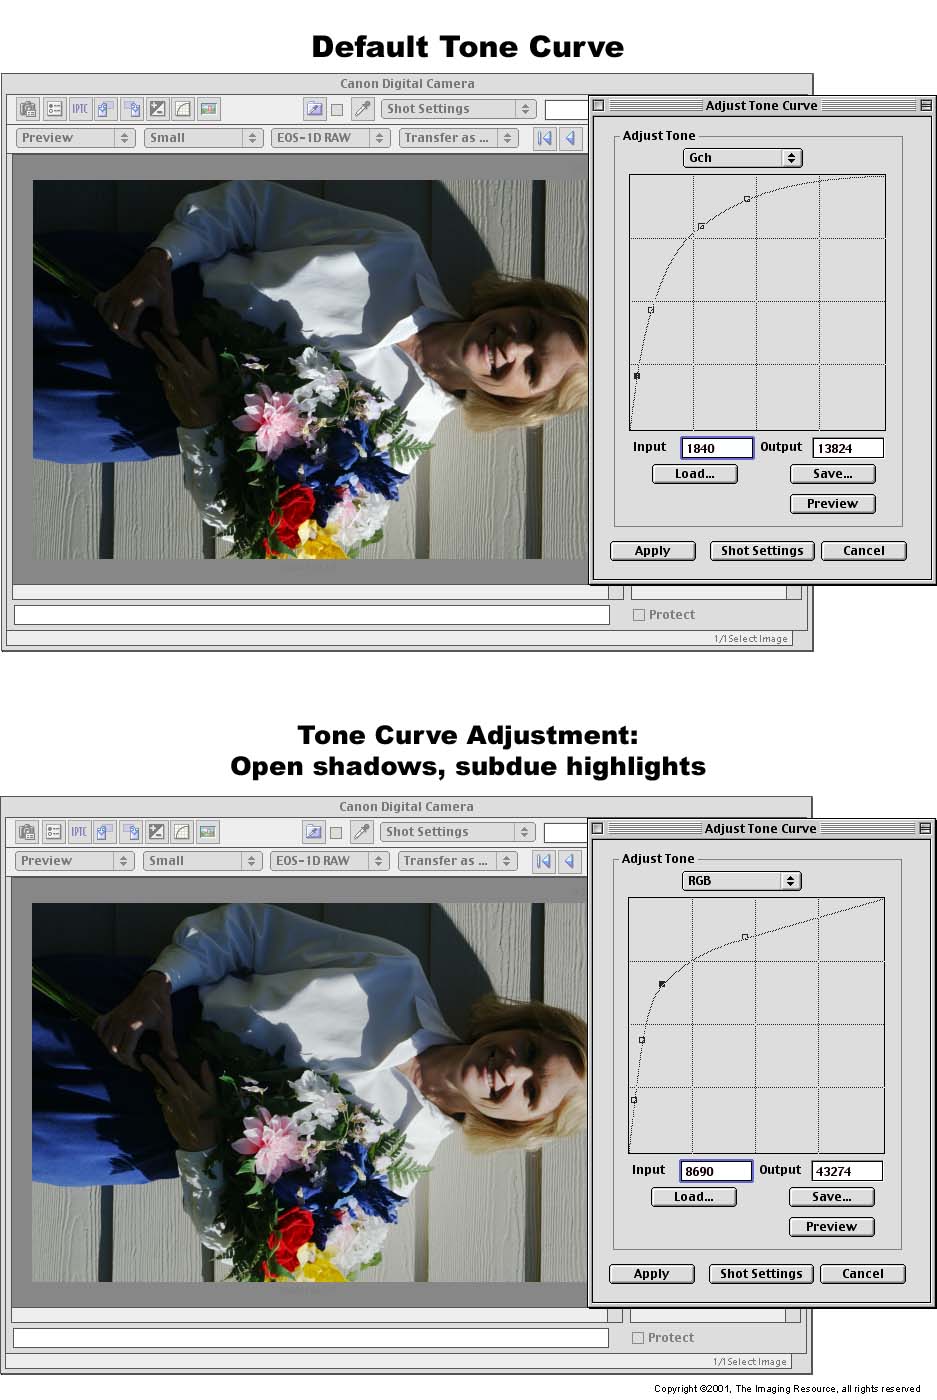Viewport: 937px width, 1400px height.
Task: Expand the EOS-1D RAW dropdown in the top window
Action: point(330,138)
